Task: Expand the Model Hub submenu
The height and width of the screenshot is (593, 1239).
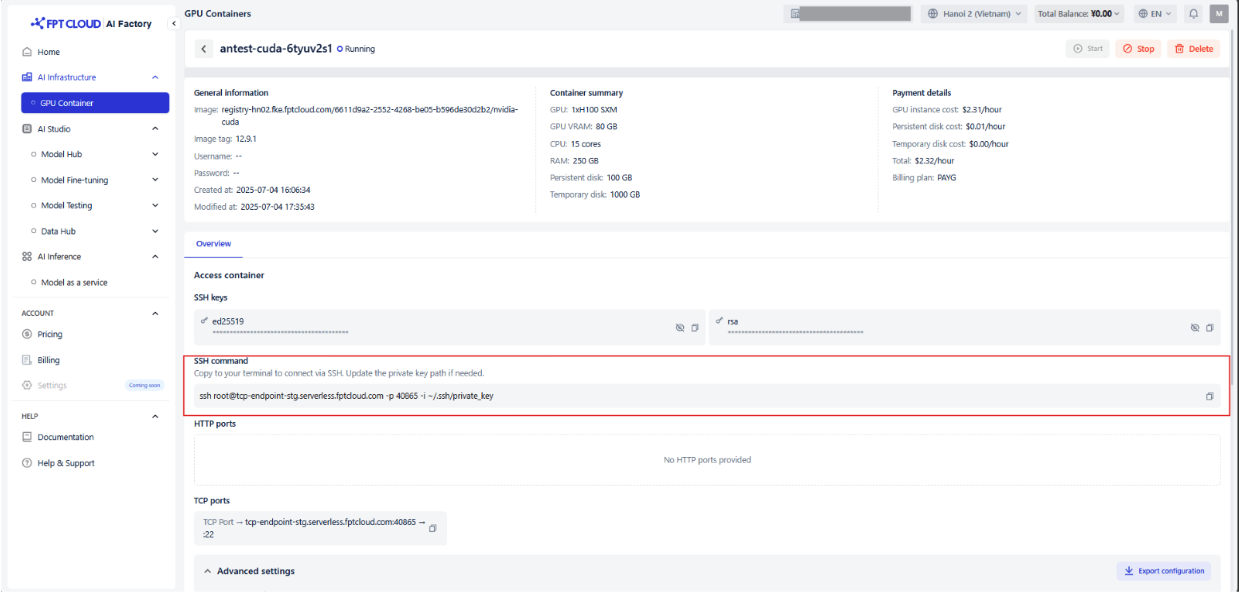Action: click(155, 155)
